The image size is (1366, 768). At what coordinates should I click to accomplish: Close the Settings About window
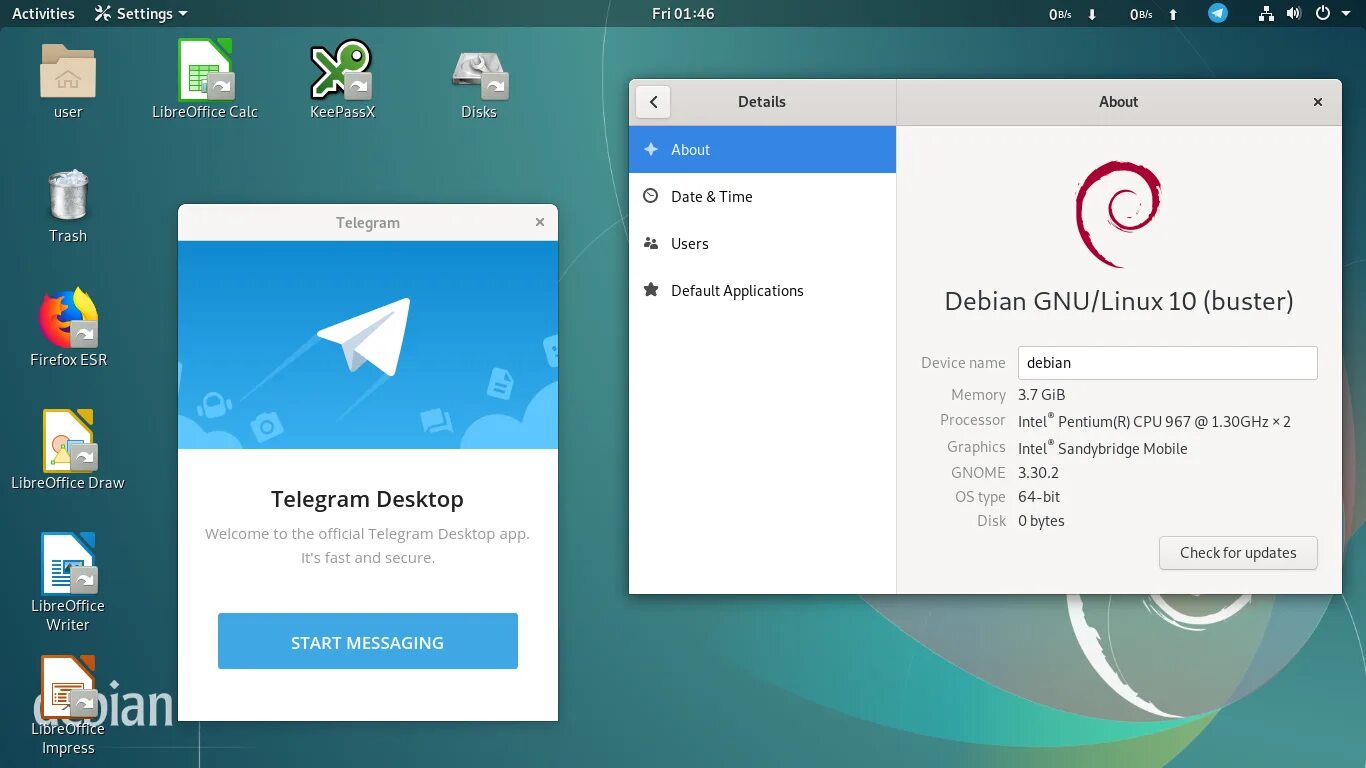1318,102
